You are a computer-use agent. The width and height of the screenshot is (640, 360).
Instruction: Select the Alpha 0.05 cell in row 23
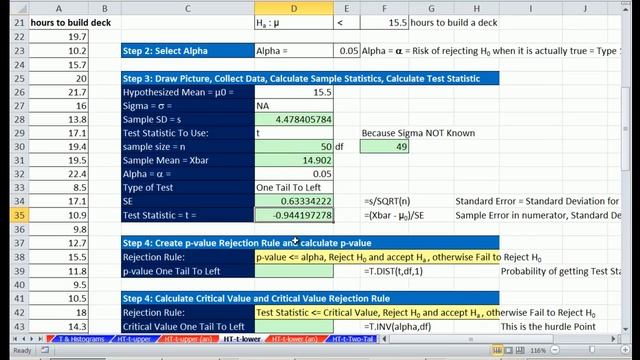(x=347, y=51)
